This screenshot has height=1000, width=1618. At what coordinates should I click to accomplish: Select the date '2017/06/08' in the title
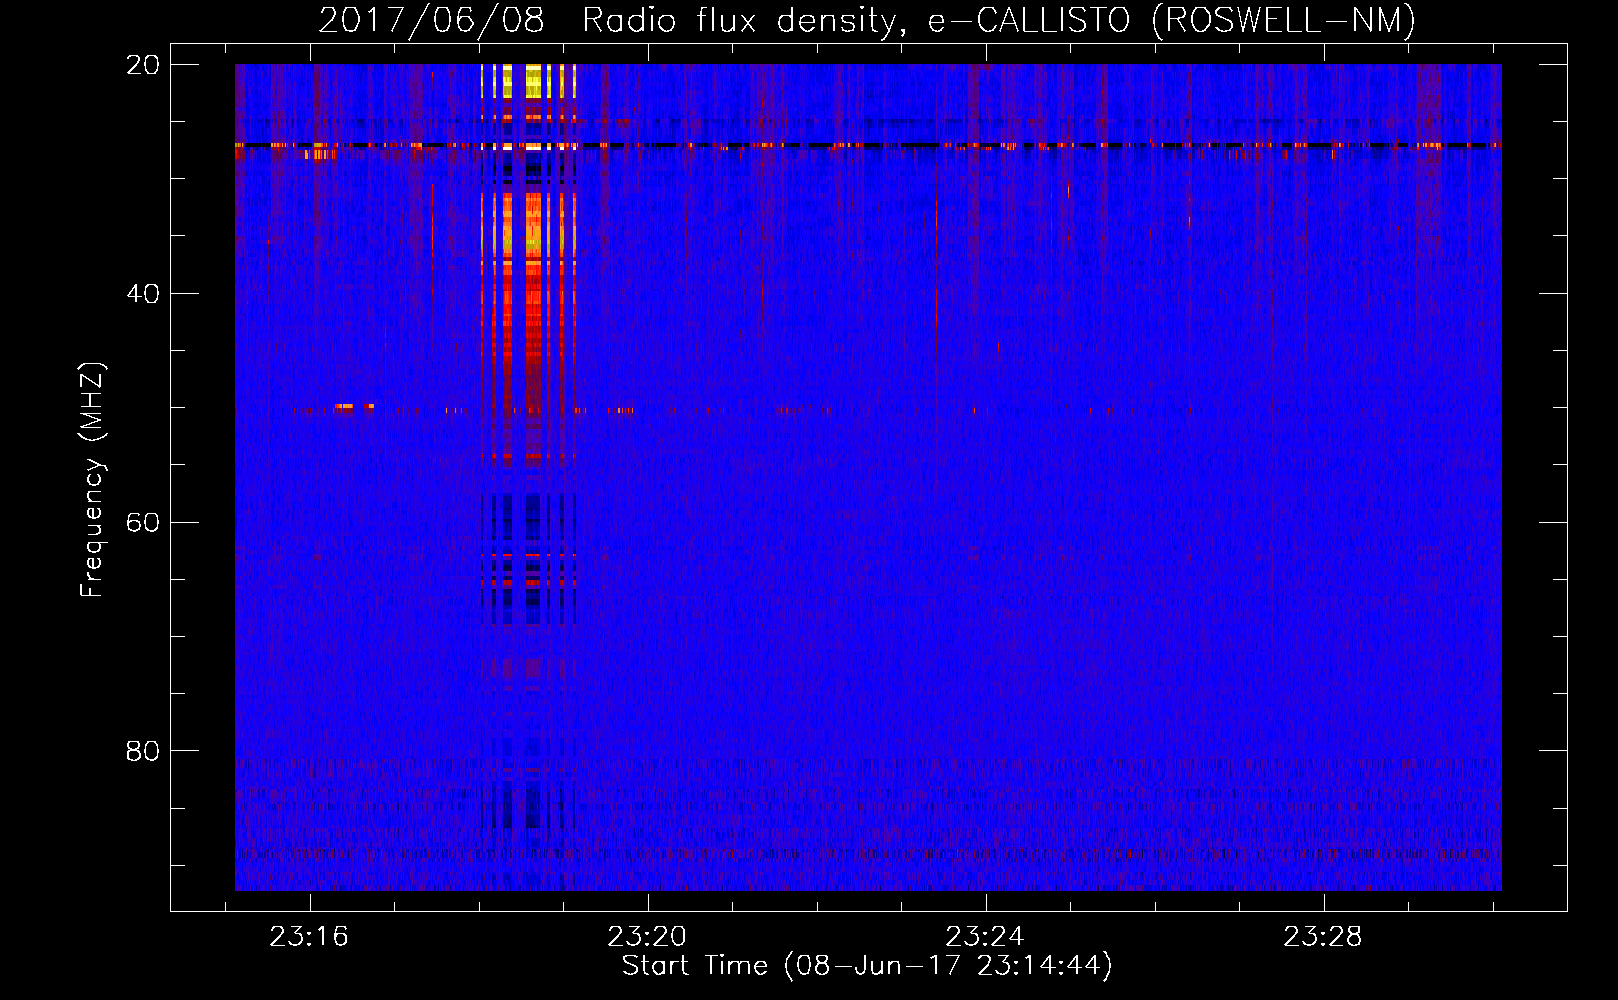pos(431,20)
